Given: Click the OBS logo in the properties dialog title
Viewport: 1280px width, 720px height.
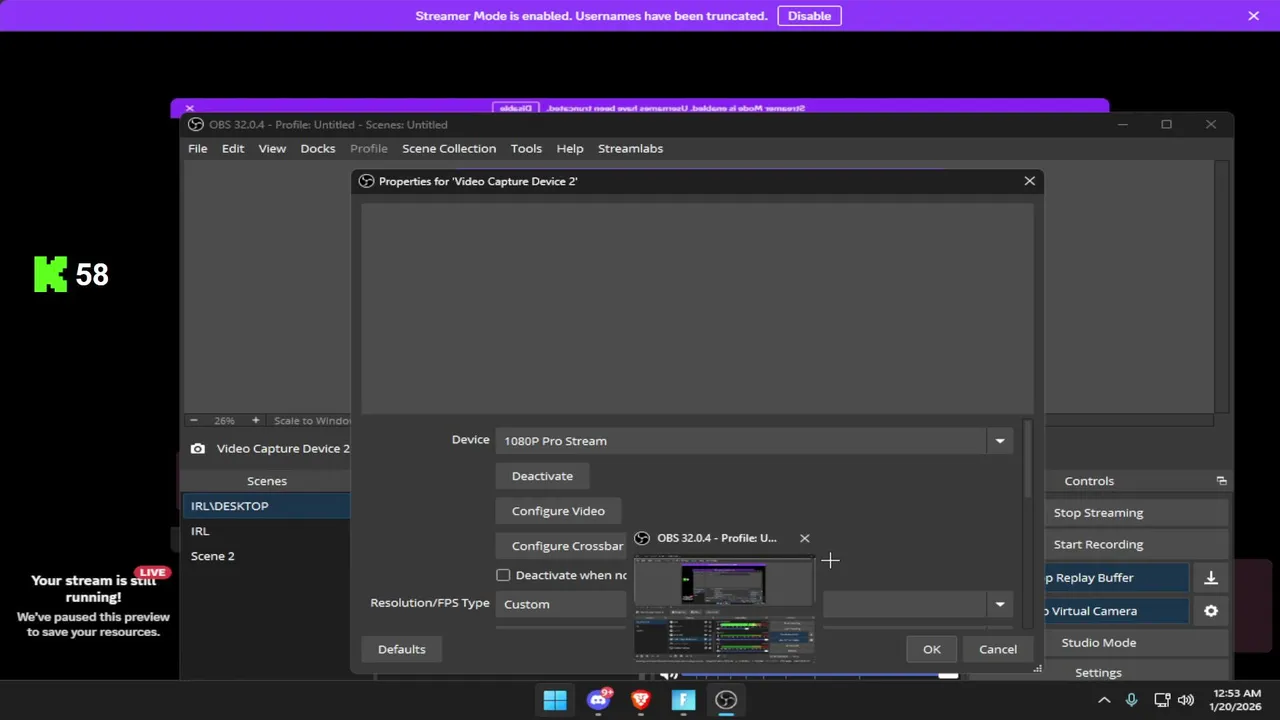Looking at the screenshot, I should coord(366,181).
